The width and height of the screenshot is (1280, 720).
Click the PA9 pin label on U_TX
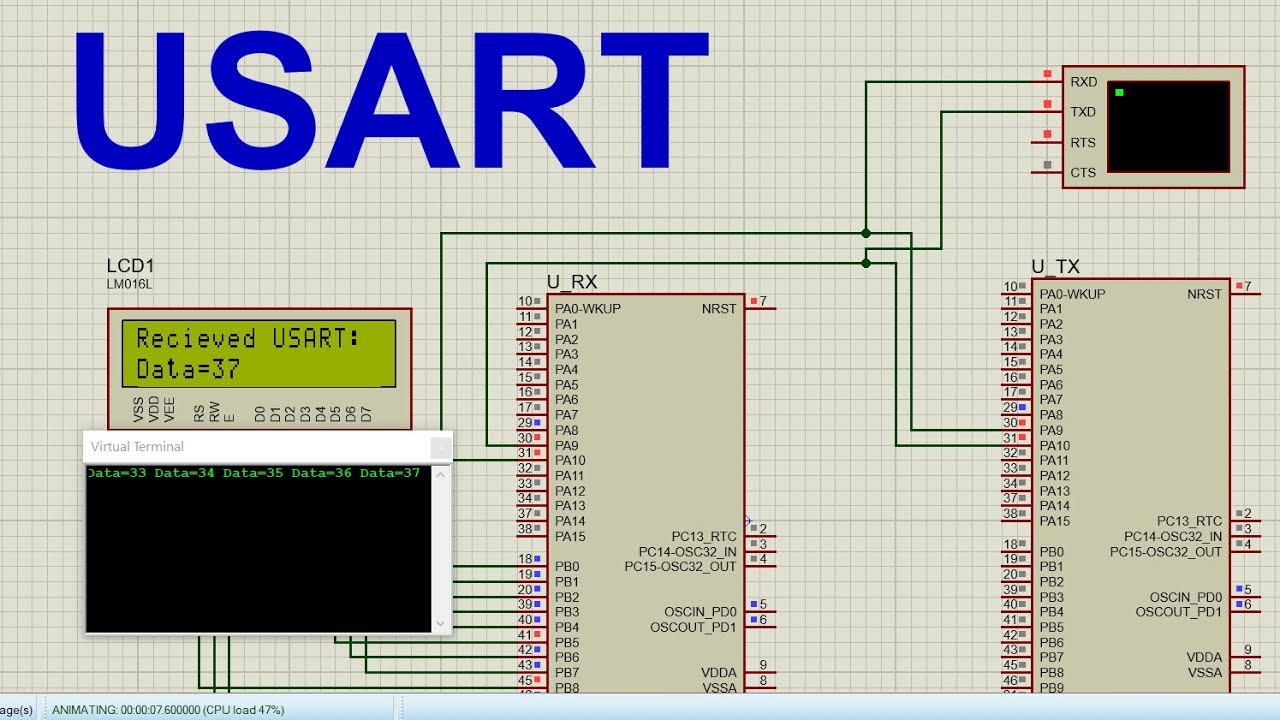1051,431
